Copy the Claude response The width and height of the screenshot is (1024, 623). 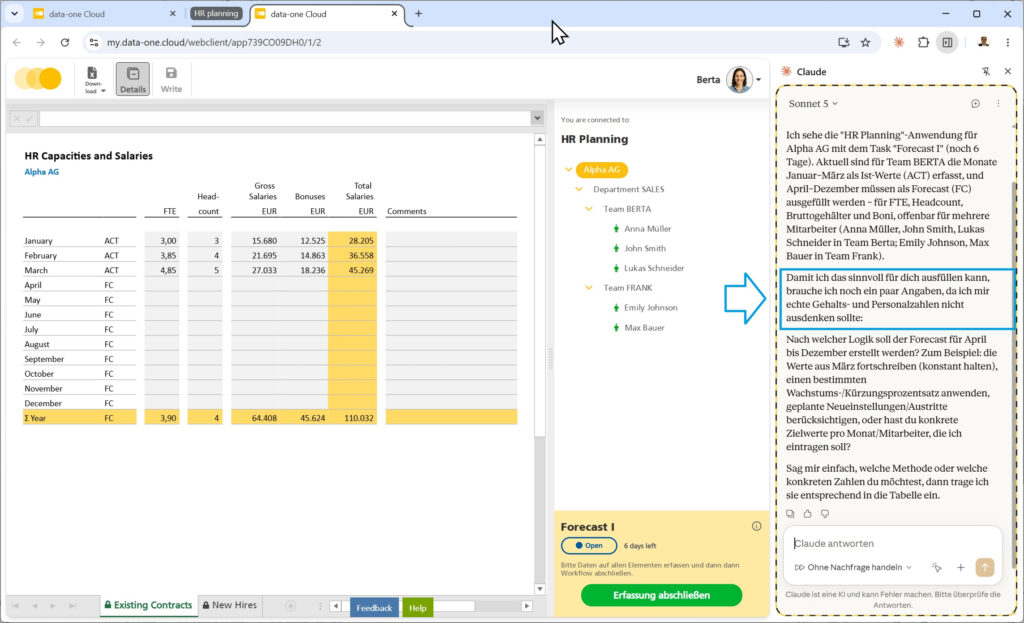pyautogui.click(x=790, y=514)
